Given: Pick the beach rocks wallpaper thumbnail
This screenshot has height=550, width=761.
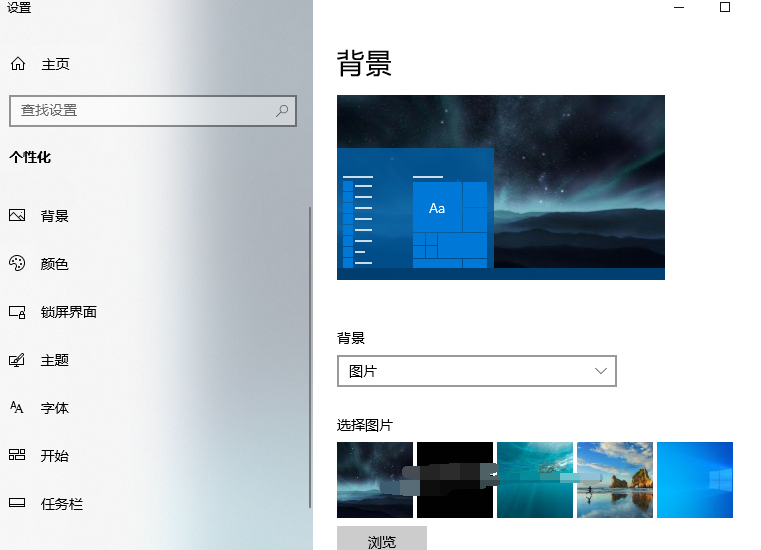Looking at the screenshot, I should (615, 480).
